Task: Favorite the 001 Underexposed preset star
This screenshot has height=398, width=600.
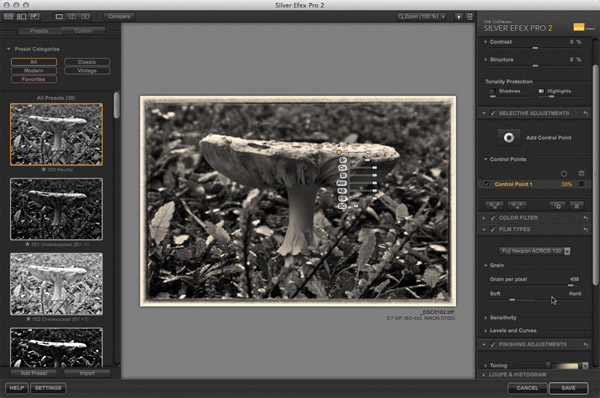Action: point(27,244)
